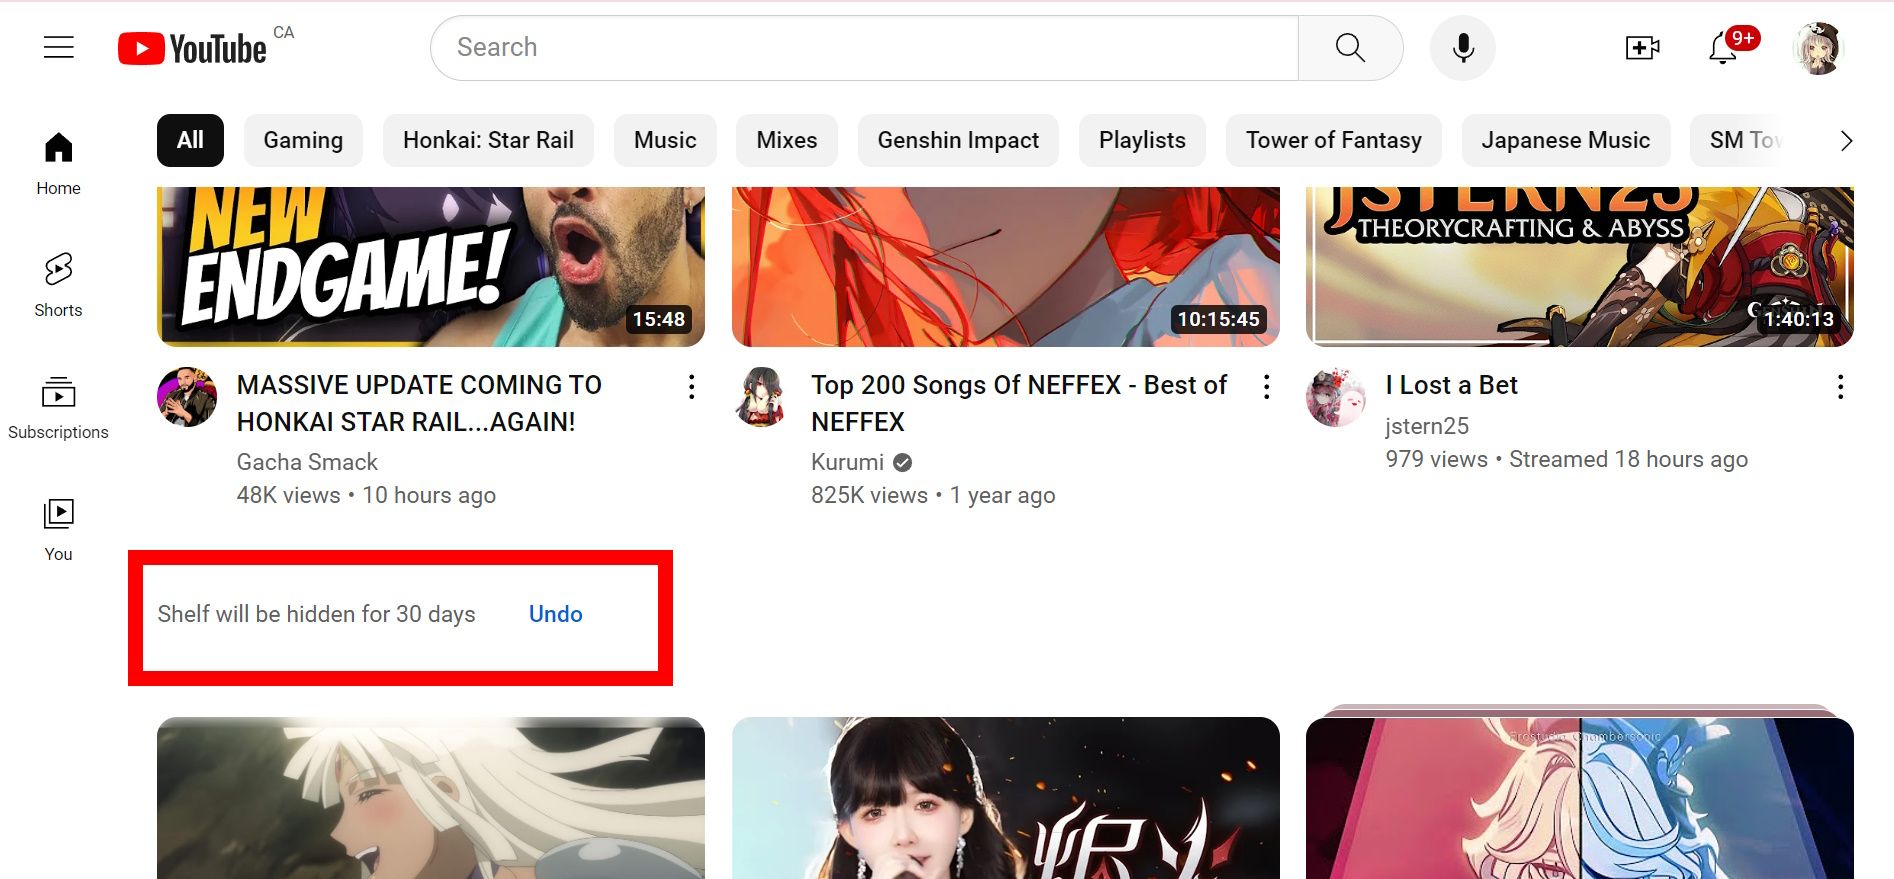
Task: Open options for Top 200 Songs video
Action: [x=1266, y=387]
